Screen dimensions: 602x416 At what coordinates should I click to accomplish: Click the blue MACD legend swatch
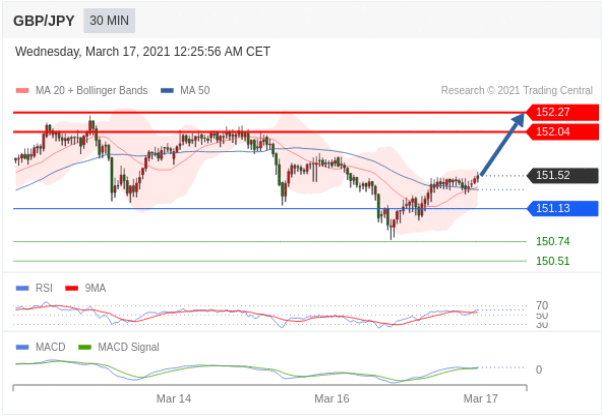[22, 347]
